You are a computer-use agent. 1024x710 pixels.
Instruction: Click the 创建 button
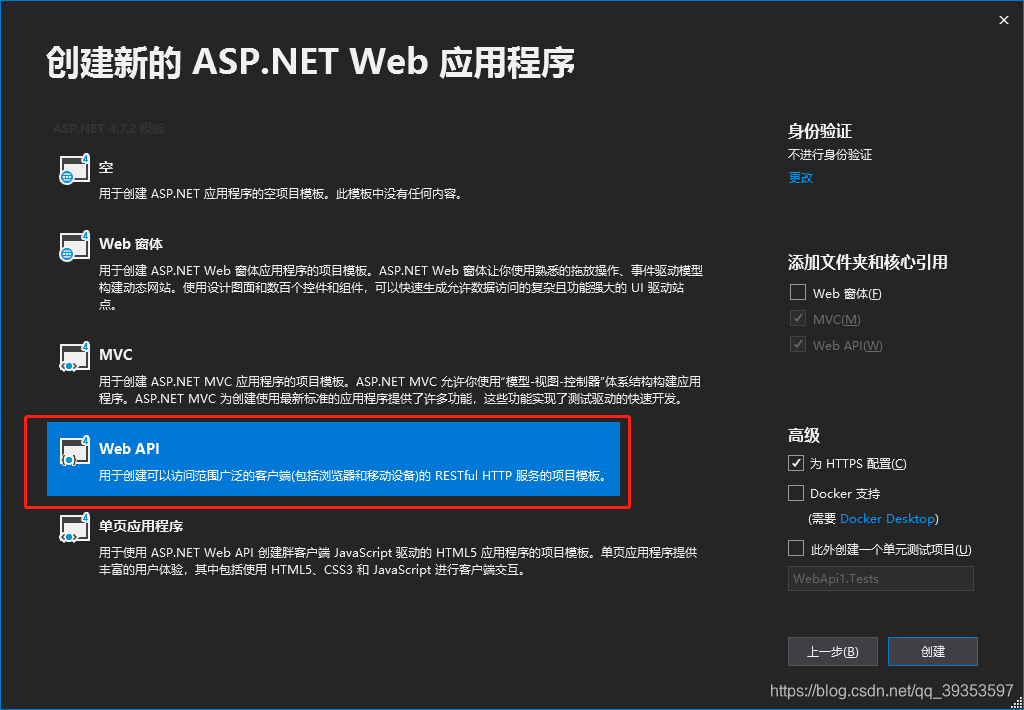(x=933, y=651)
